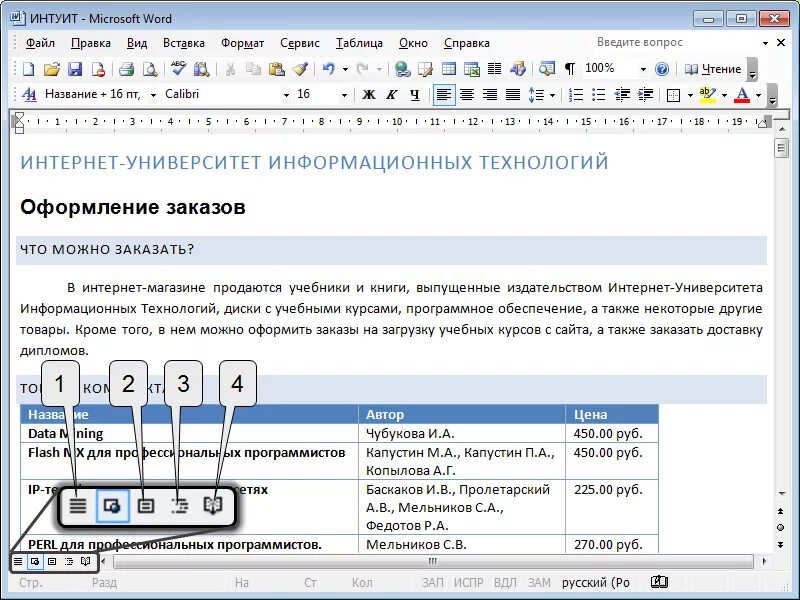This screenshot has width=800, height=600.
Task: Paste from clipboard
Action: [277, 69]
